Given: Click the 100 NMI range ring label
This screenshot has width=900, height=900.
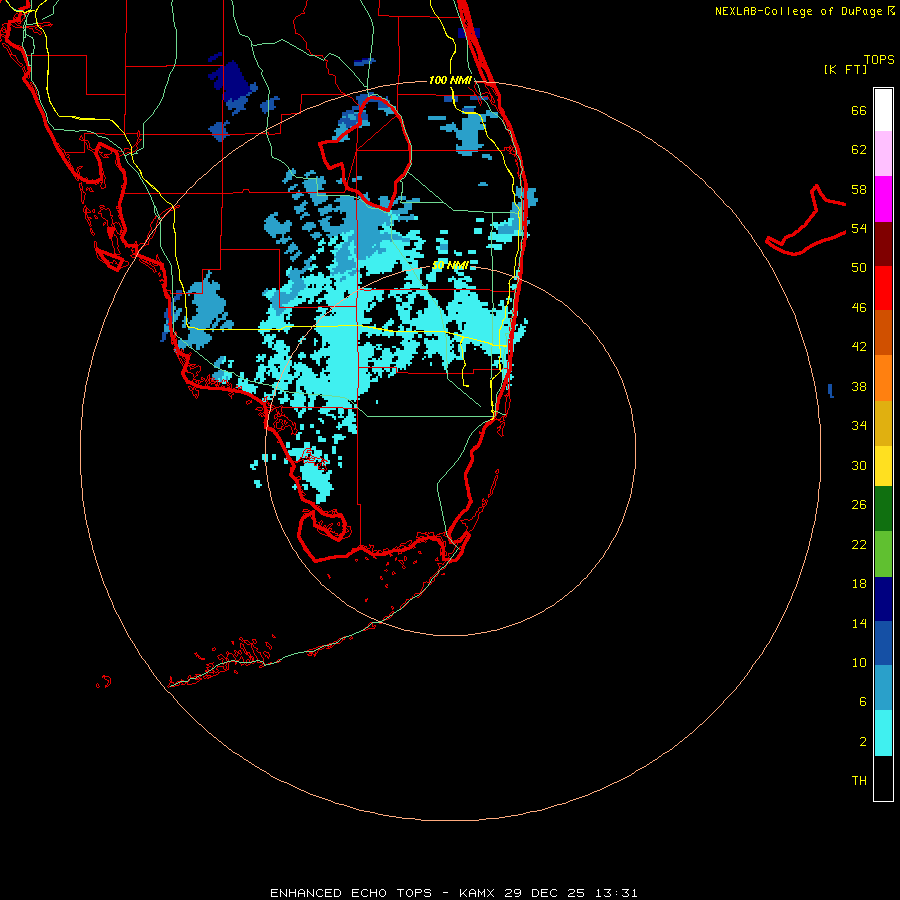Looking at the screenshot, I should (x=450, y=80).
